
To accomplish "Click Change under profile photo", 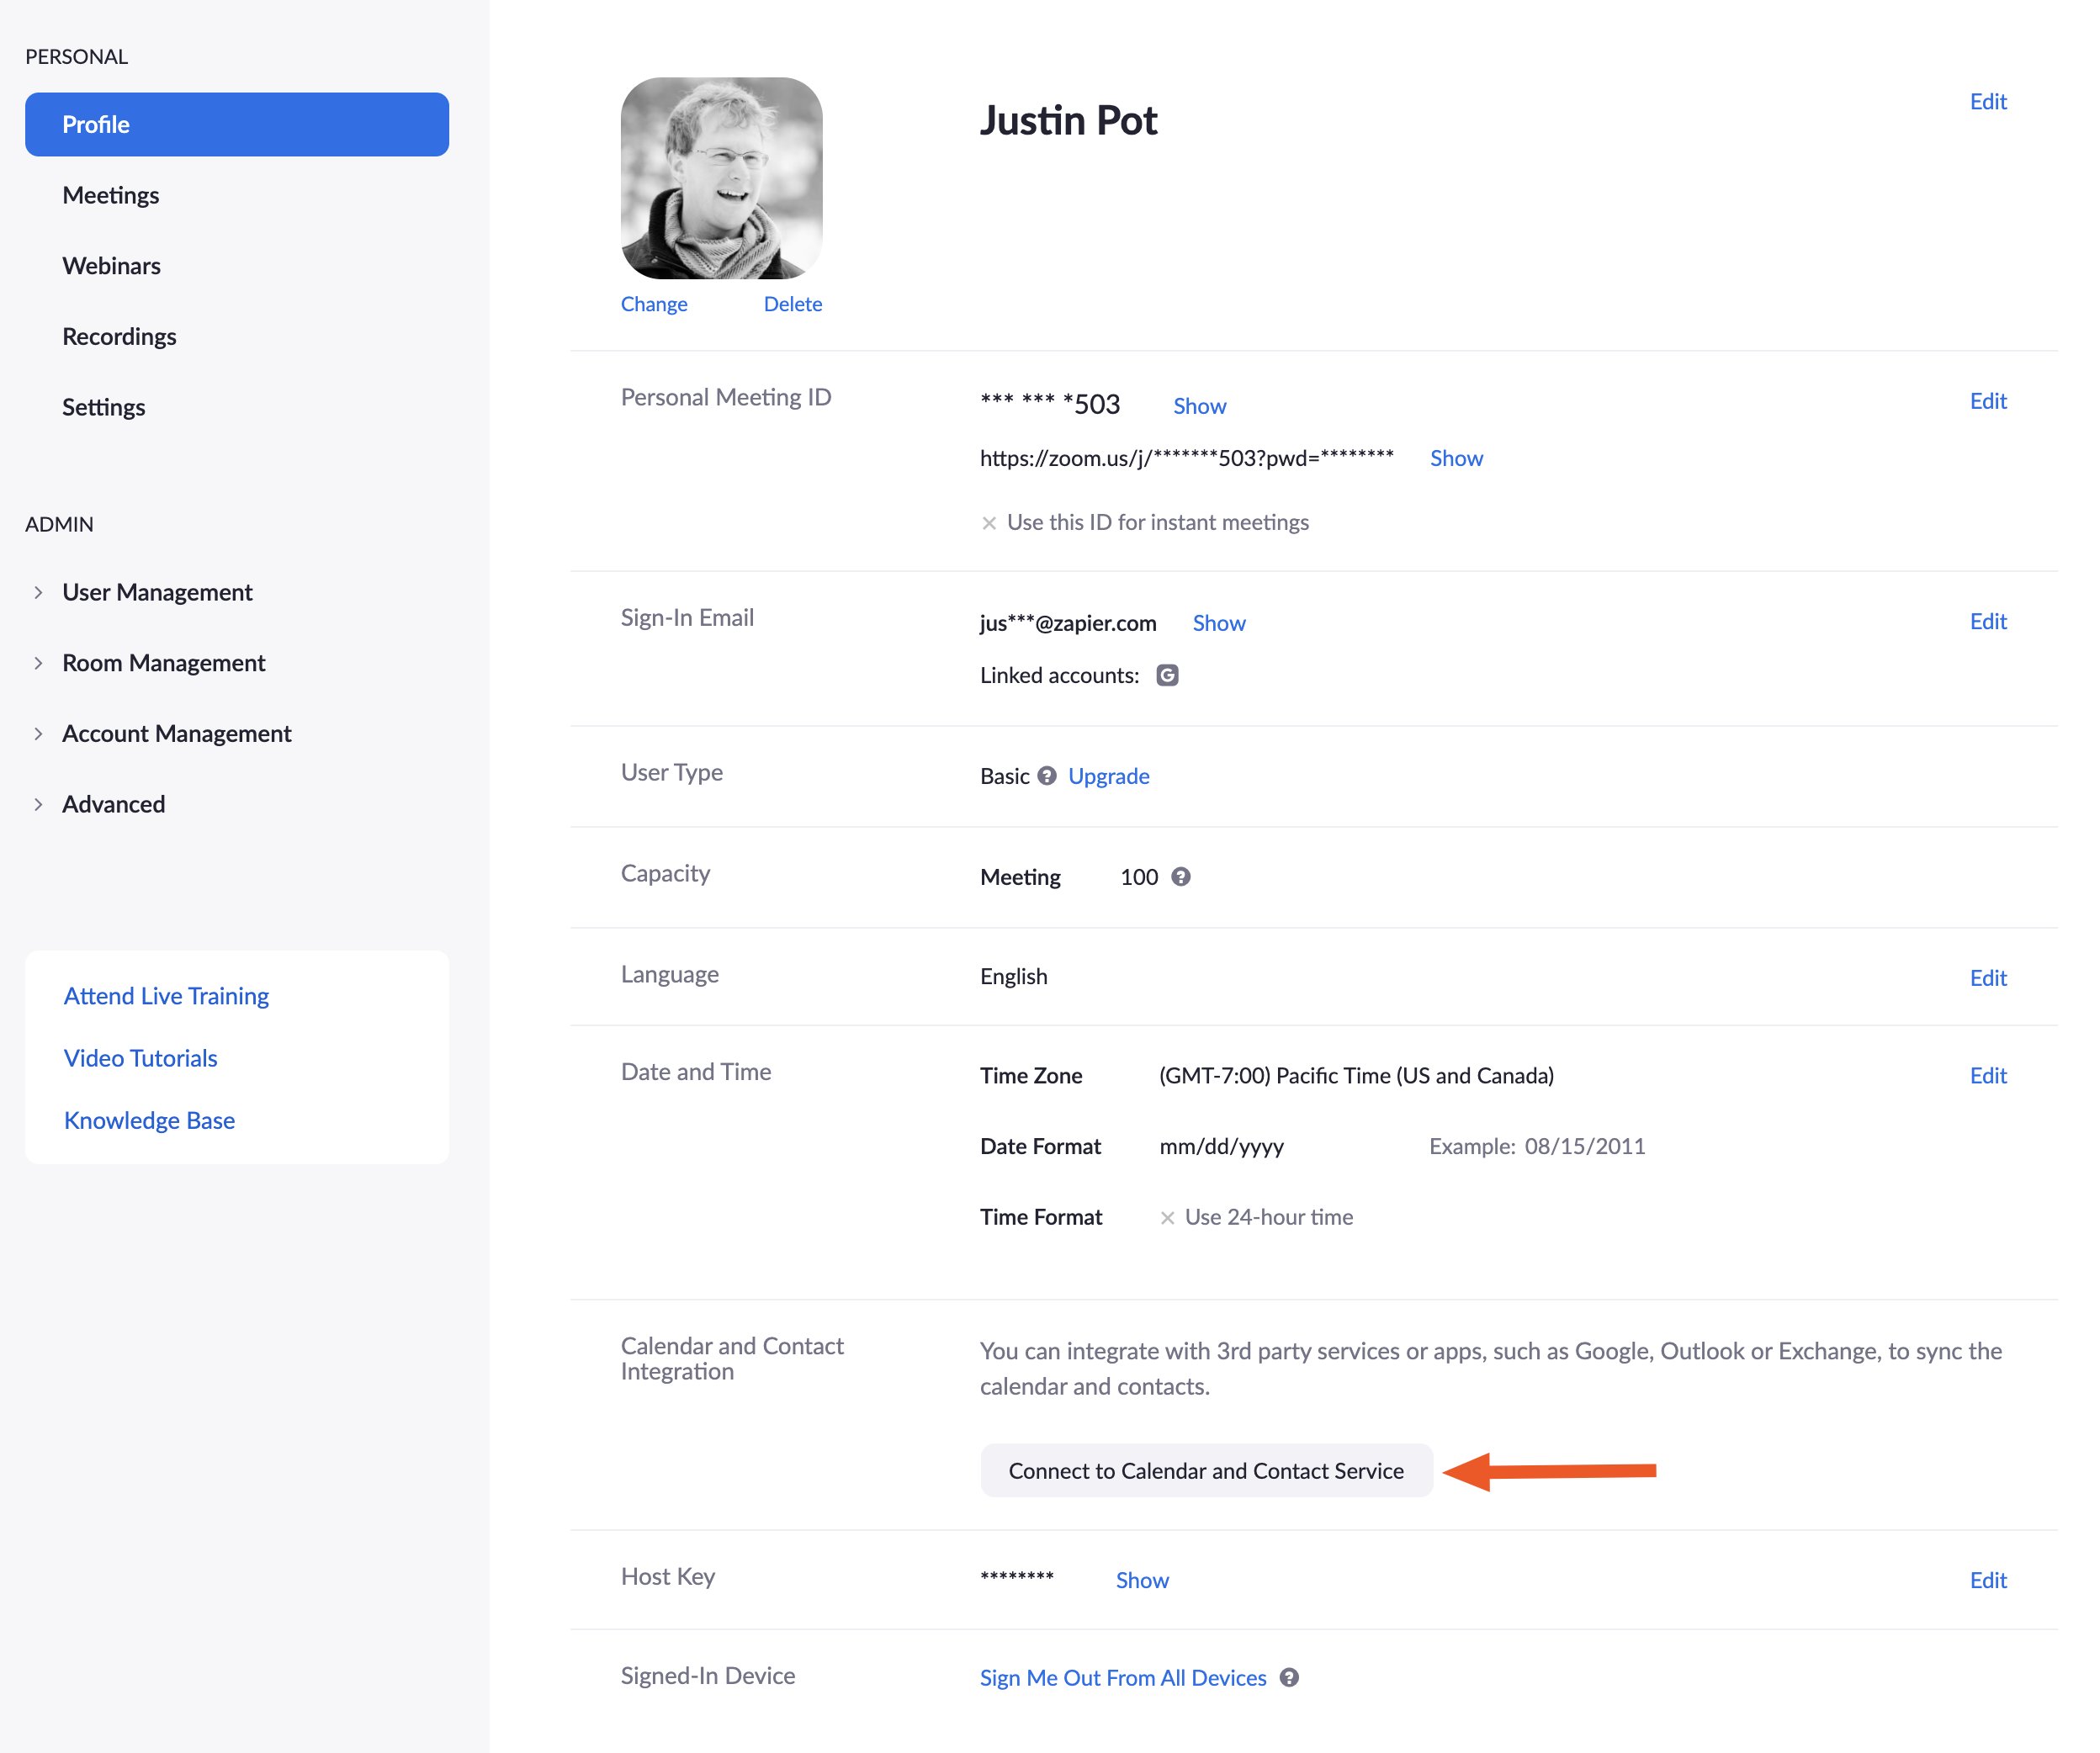I will [654, 304].
